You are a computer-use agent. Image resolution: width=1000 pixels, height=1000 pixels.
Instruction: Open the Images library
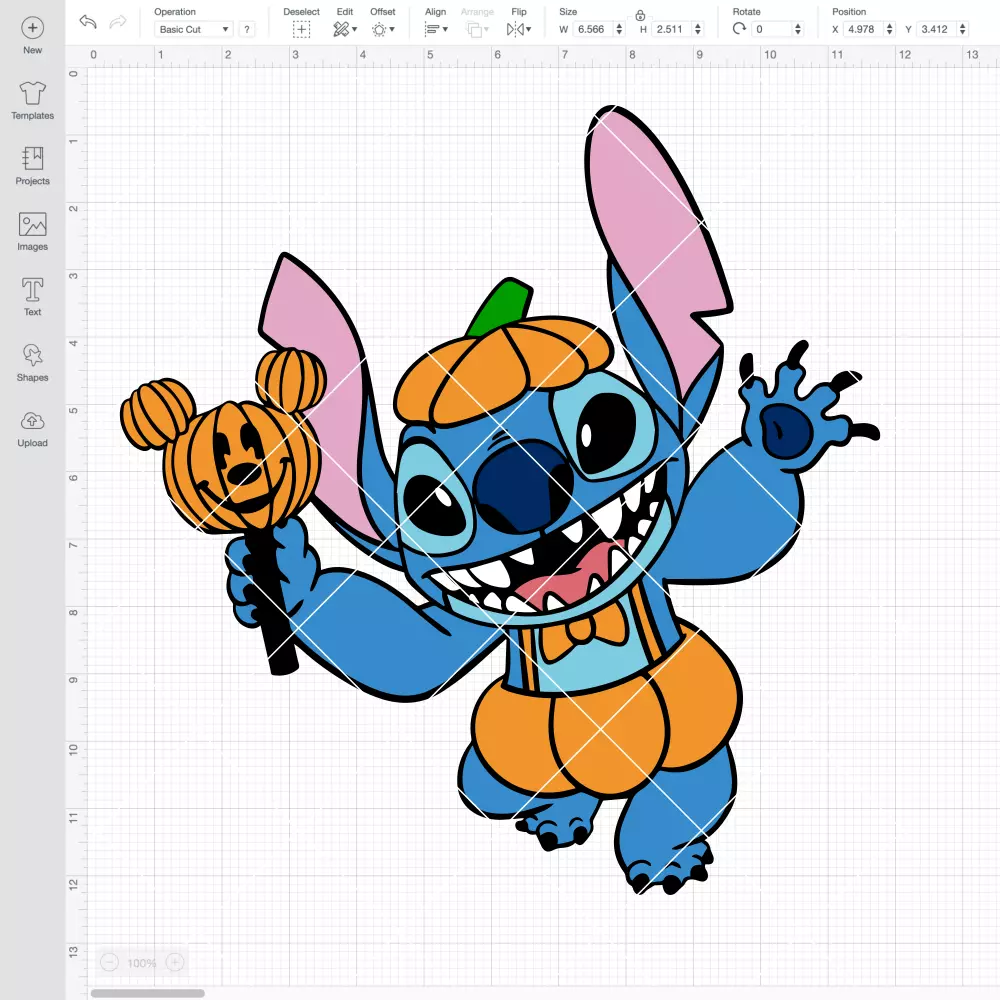coord(32,232)
